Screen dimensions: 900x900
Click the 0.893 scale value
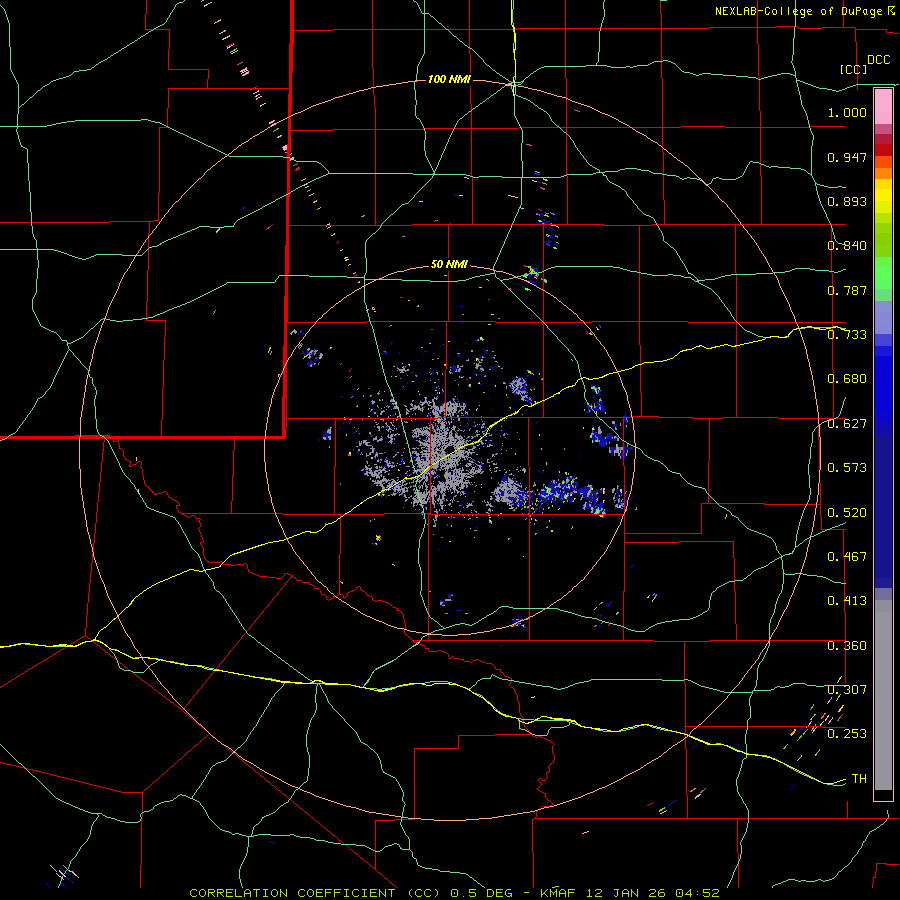[x=847, y=201]
